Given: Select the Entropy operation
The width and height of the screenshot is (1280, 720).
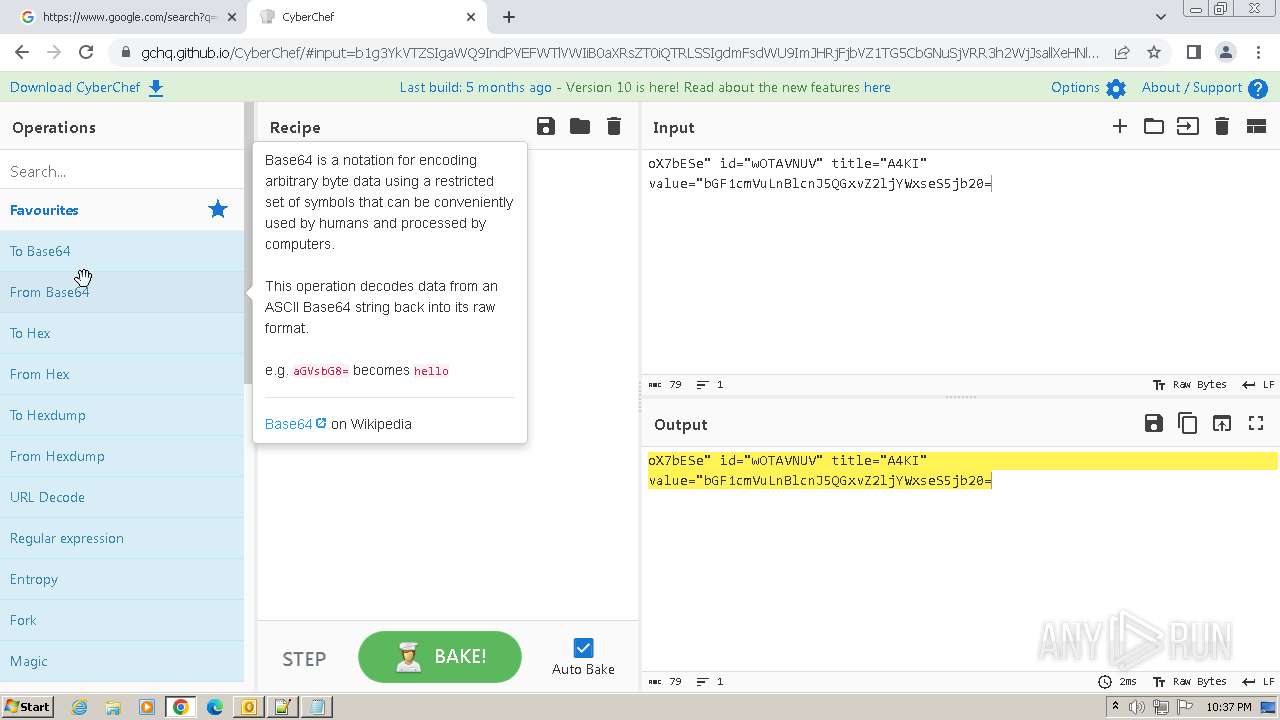Looking at the screenshot, I should click(122, 579).
